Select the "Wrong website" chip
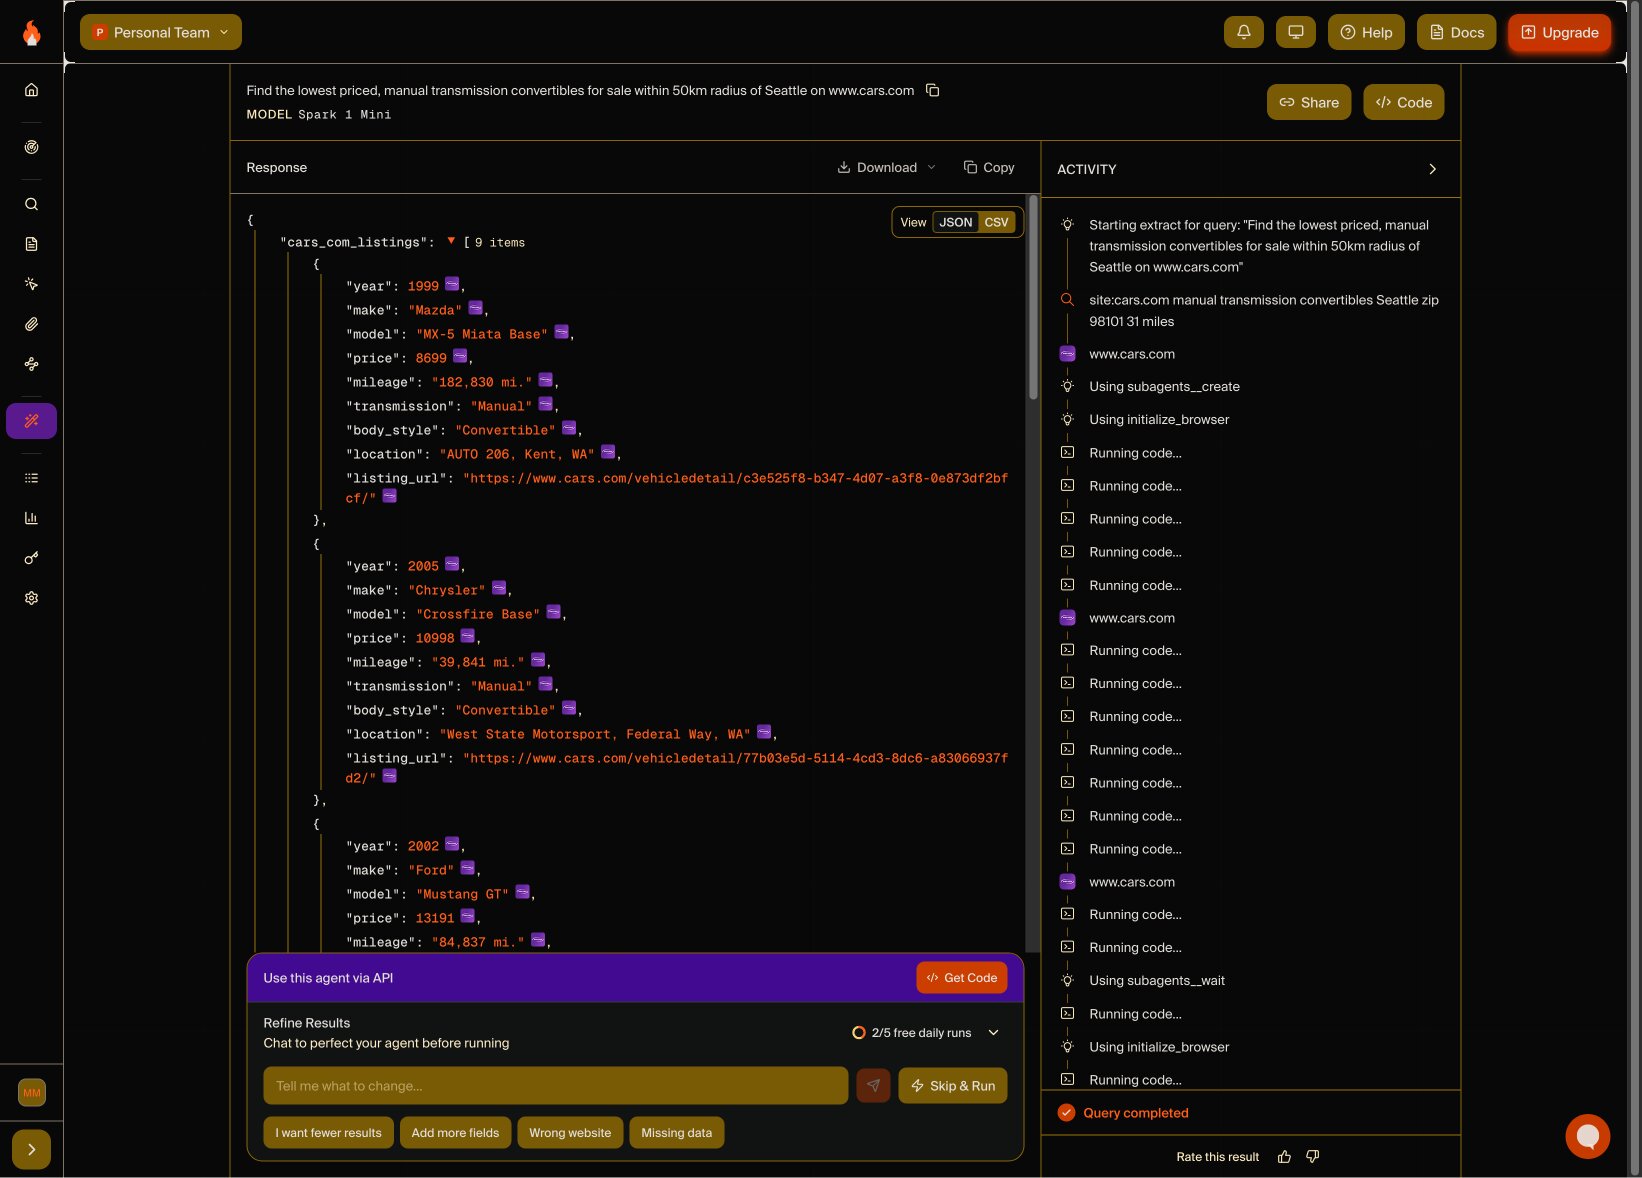This screenshot has width=1642, height=1178. pos(570,1133)
